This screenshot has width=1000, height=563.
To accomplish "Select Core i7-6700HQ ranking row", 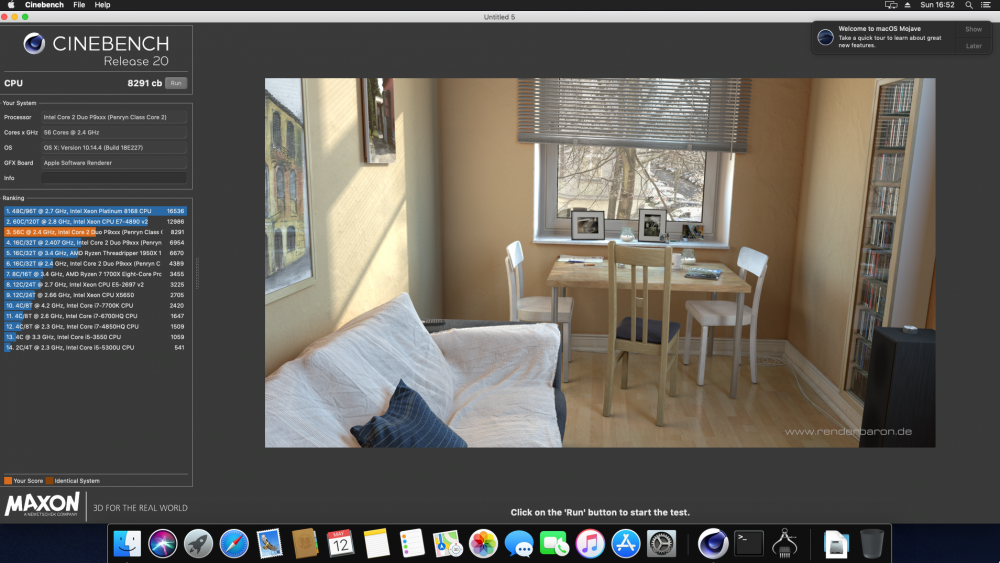I will 95,316.
